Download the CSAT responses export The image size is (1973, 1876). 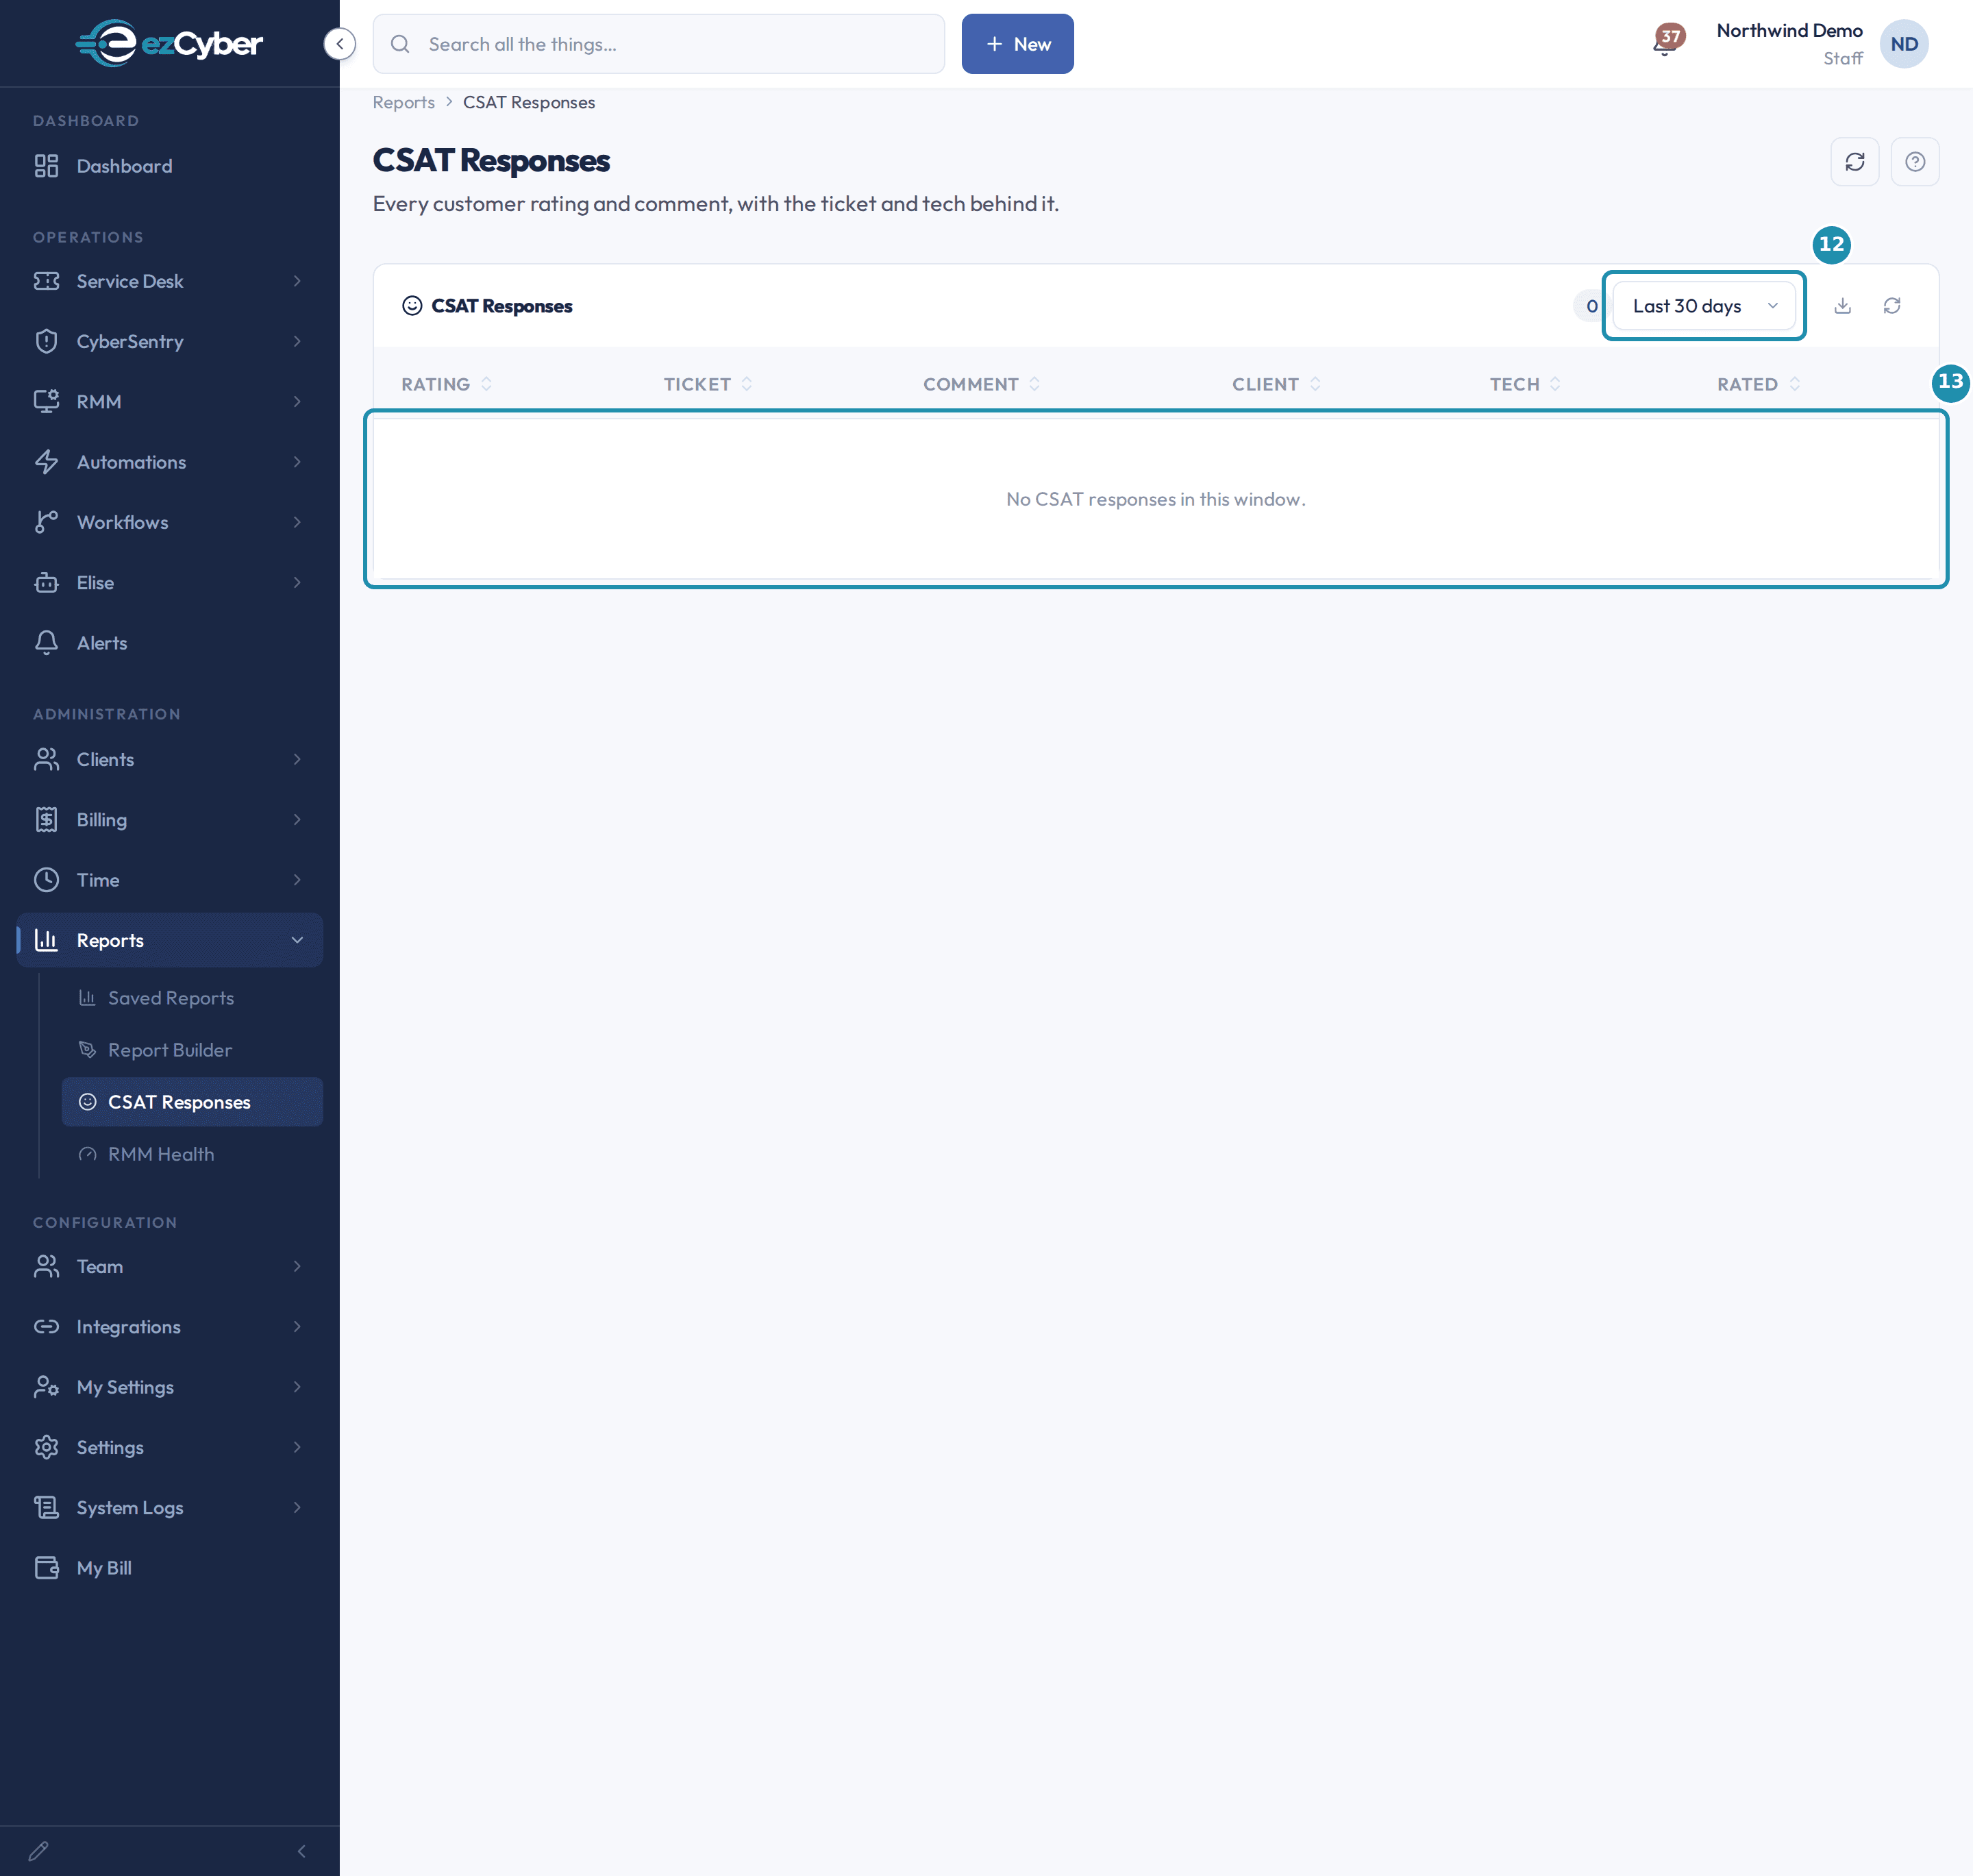[x=1842, y=306]
